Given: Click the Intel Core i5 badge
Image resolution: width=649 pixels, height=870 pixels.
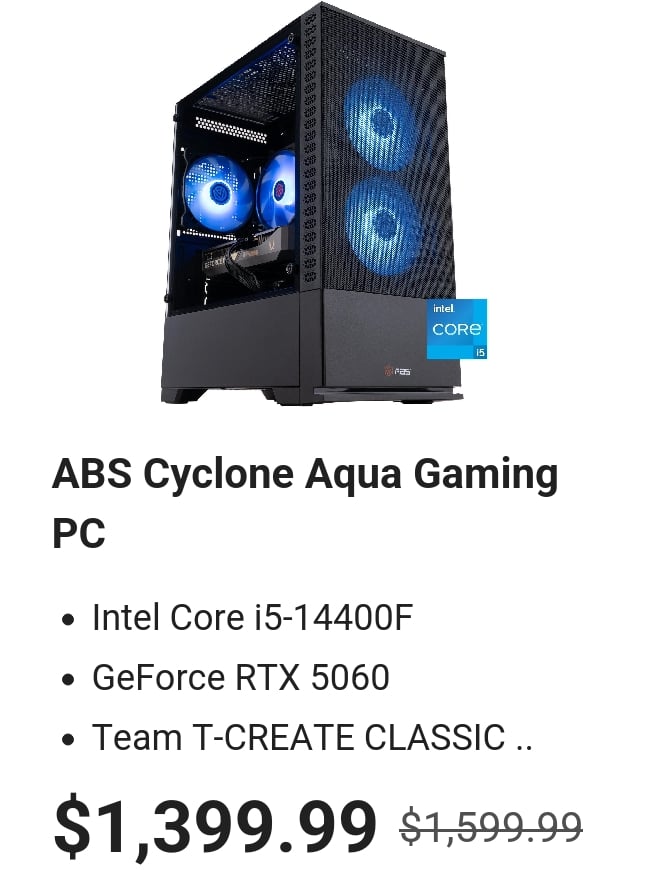Looking at the screenshot, I should (457, 328).
